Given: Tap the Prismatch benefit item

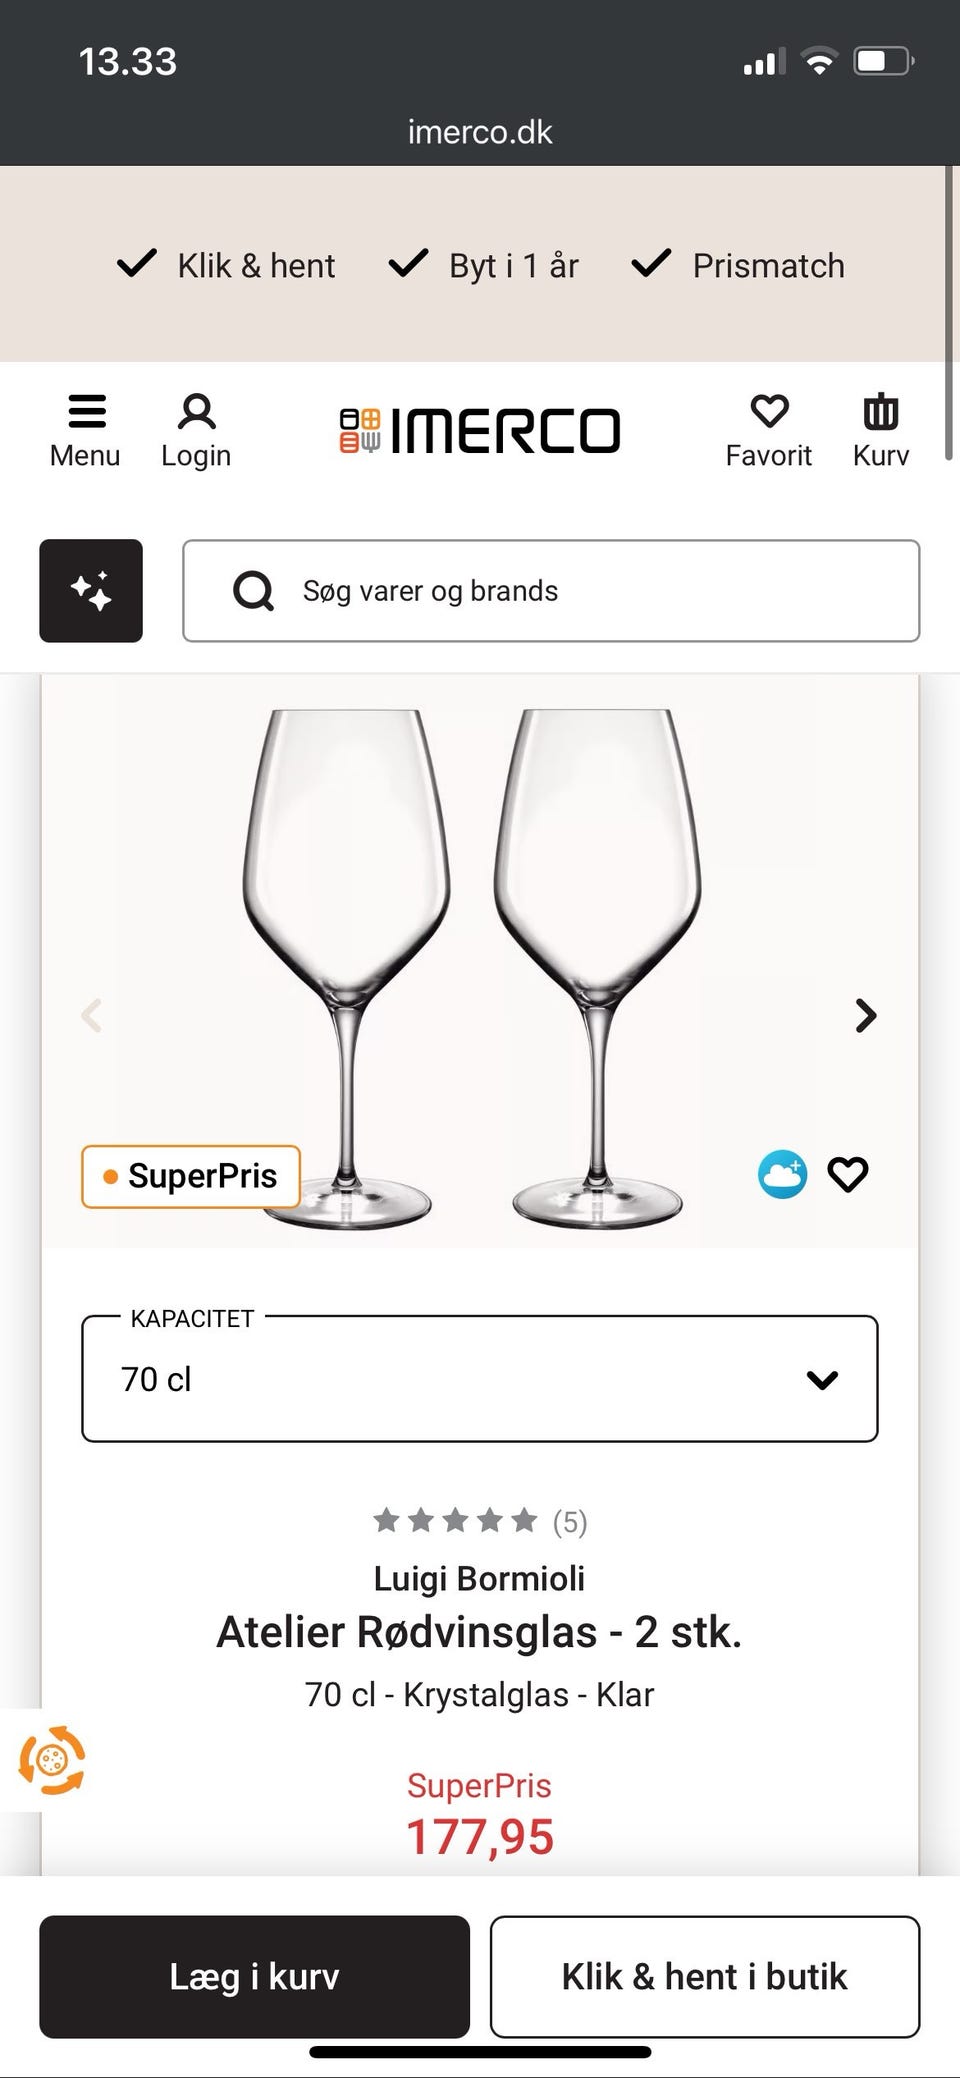Looking at the screenshot, I should tap(738, 265).
